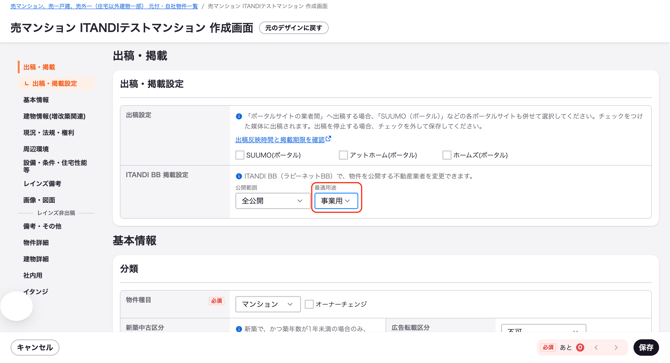Select 出稿・掲載 in the sidebar

click(x=39, y=67)
